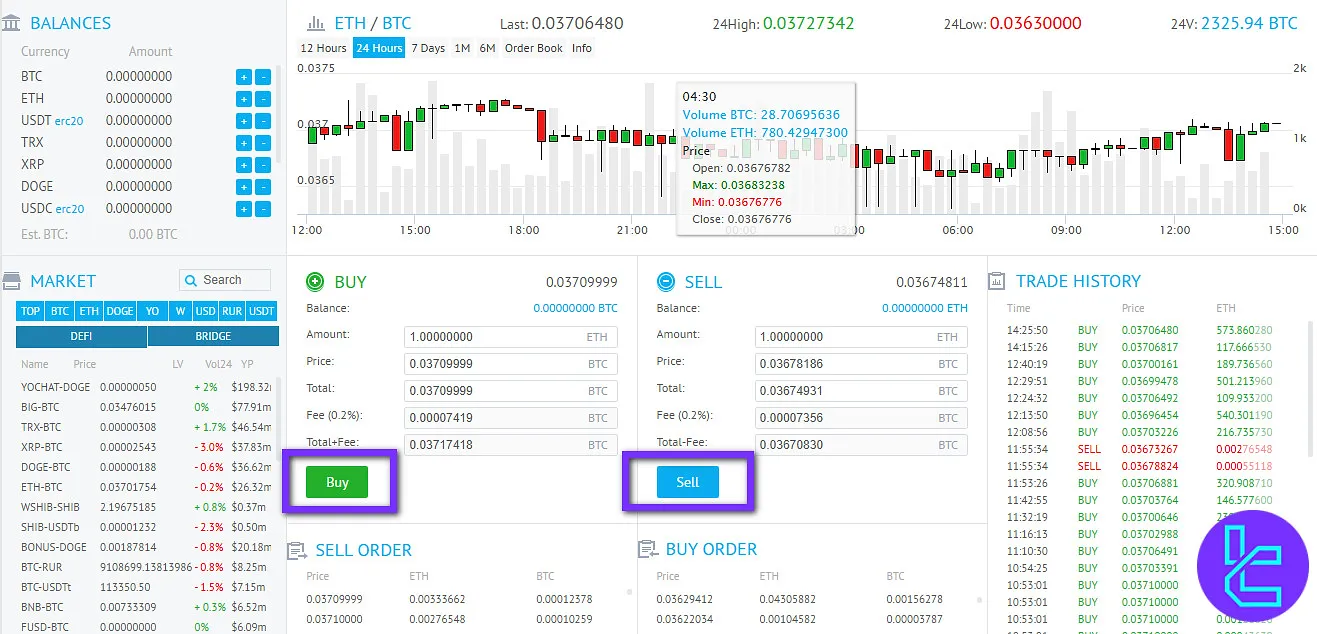Viewport: 1317px width, 634px height.
Task: Switch chart to 6M range
Action: (487, 48)
